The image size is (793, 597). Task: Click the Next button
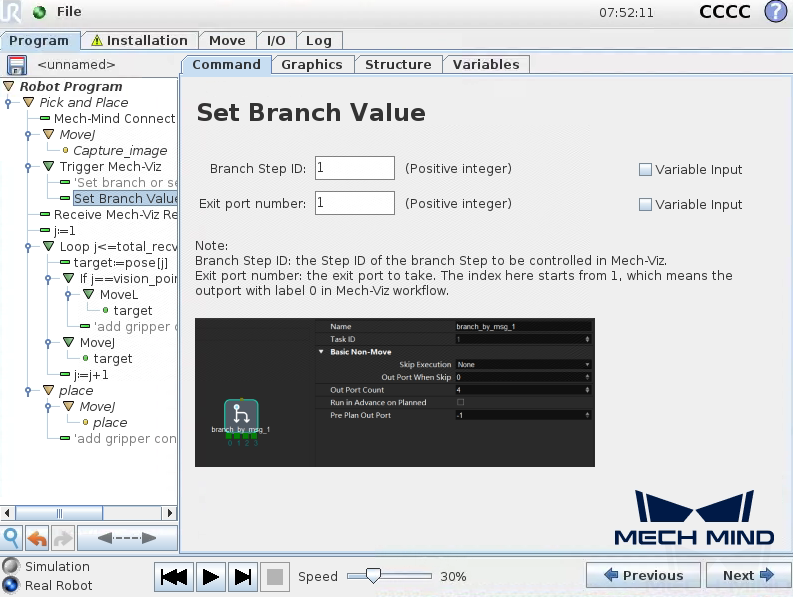pyautogui.click(x=748, y=575)
